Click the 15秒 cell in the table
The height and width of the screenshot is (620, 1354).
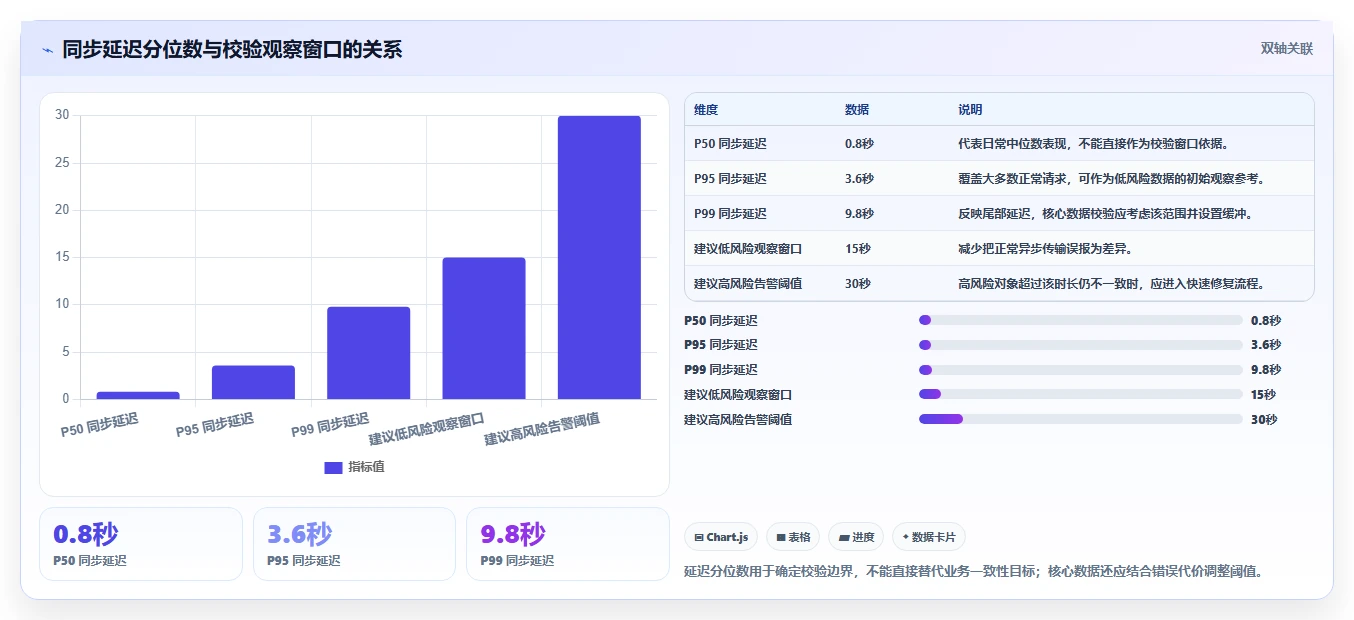[858, 248]
